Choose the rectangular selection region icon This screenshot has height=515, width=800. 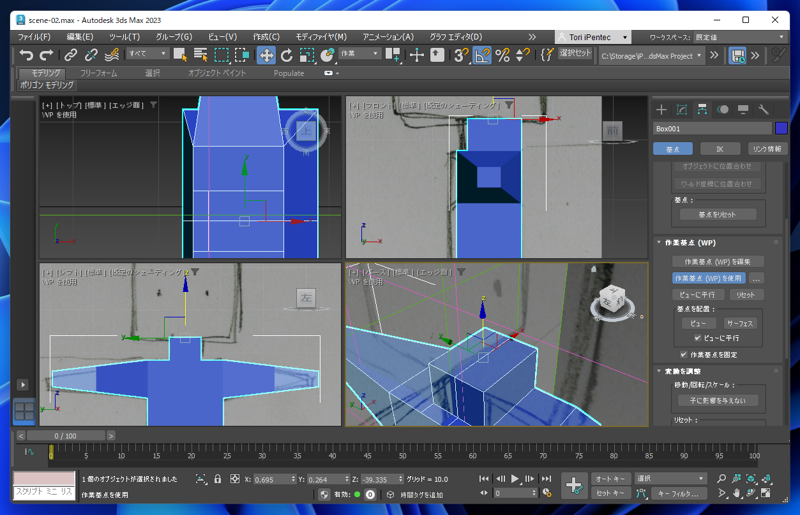(x=221, y=55)
